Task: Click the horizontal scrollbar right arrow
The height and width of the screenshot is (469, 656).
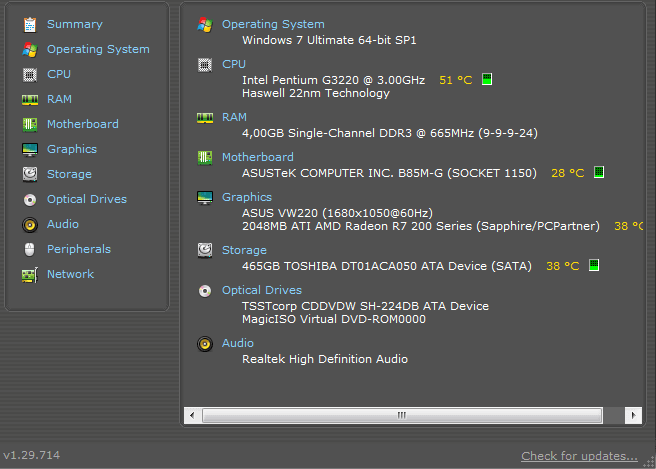Action: [x=633, y=414]
